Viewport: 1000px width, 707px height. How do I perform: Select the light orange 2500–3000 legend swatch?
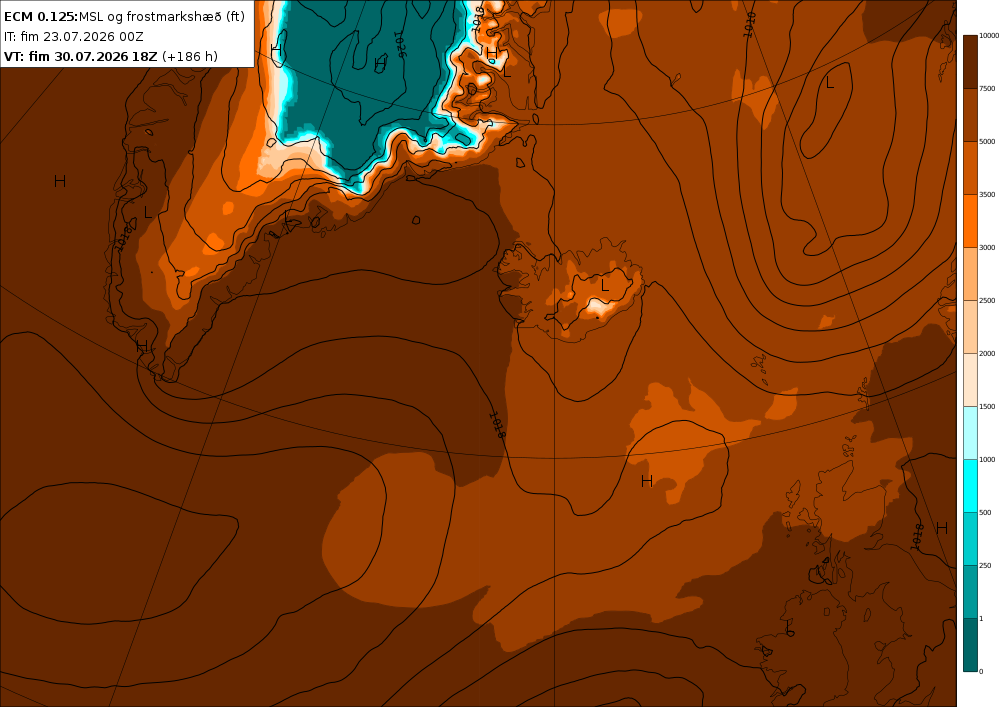[970, 273]
